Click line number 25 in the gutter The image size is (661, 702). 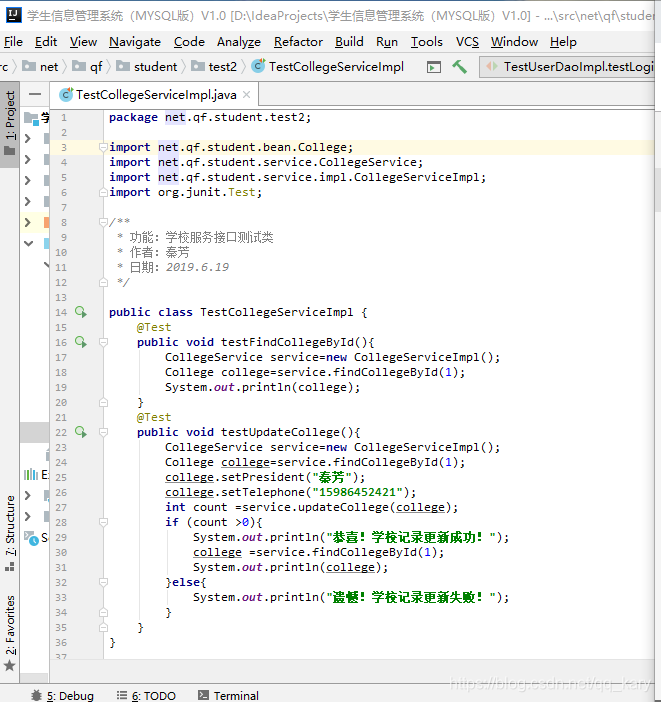click(x=61, y=477)
